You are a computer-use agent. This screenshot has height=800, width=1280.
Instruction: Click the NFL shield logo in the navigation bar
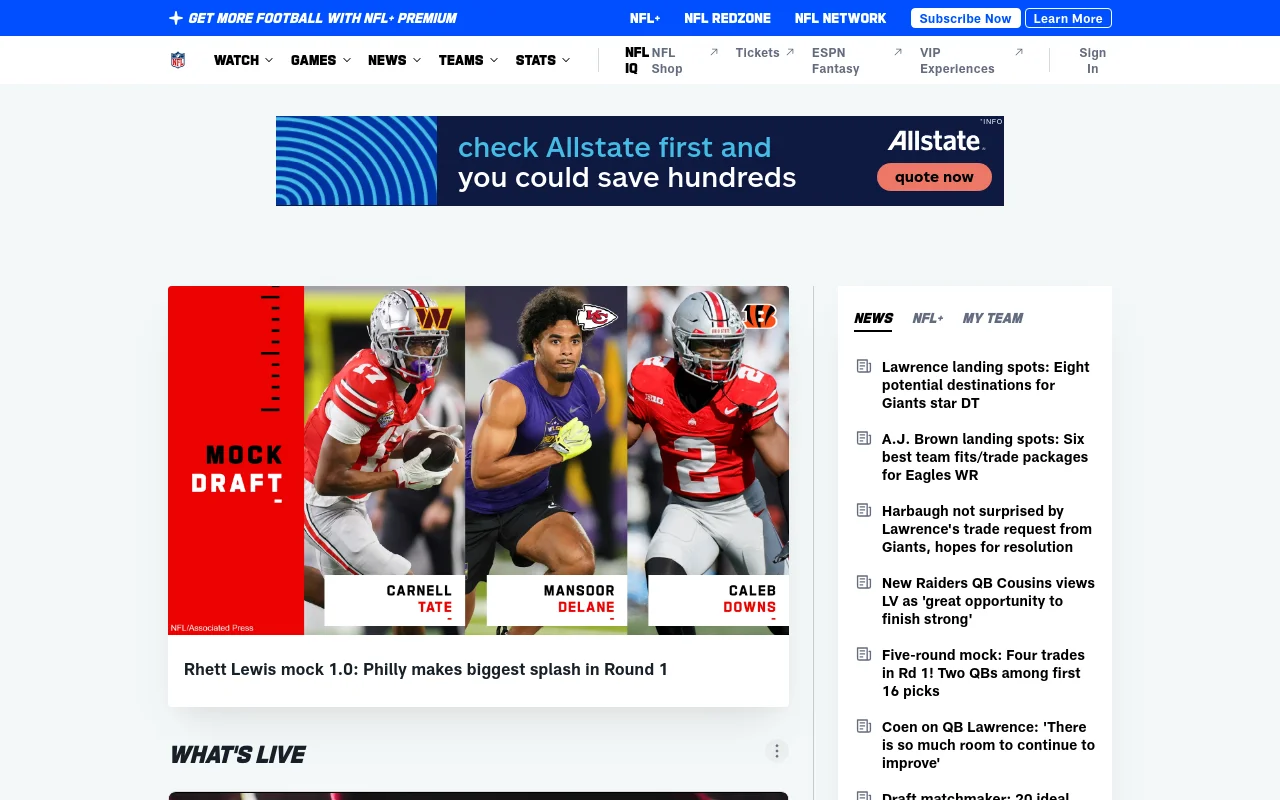177,60
